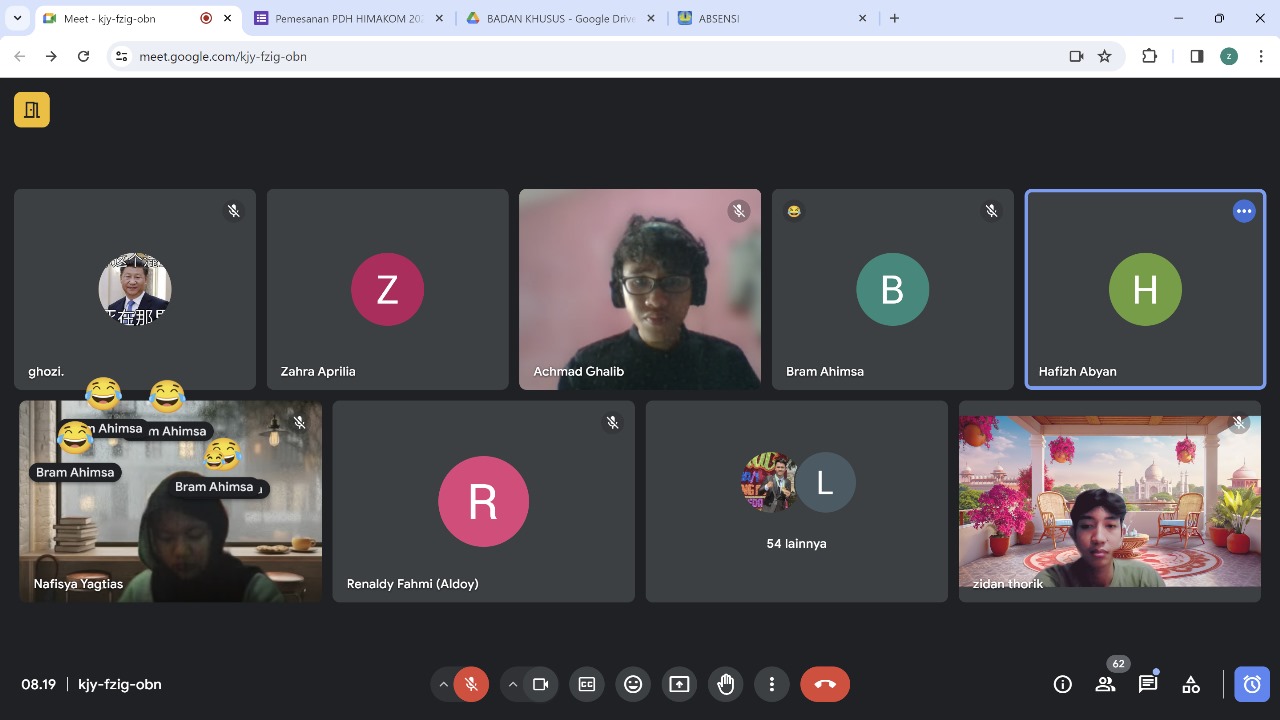Open the activities icon
This screenshot has width=1280, height=720.
[x=1190, y=684]
